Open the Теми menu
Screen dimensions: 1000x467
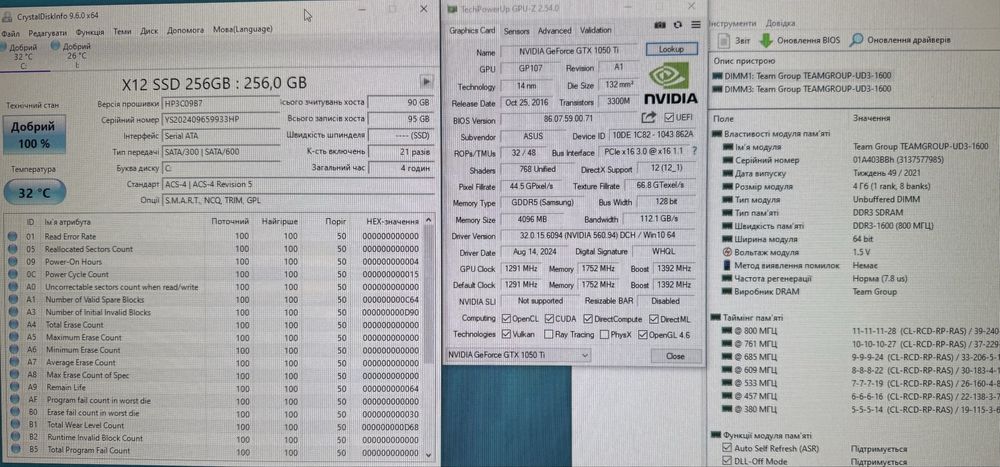tap(122, 31)
